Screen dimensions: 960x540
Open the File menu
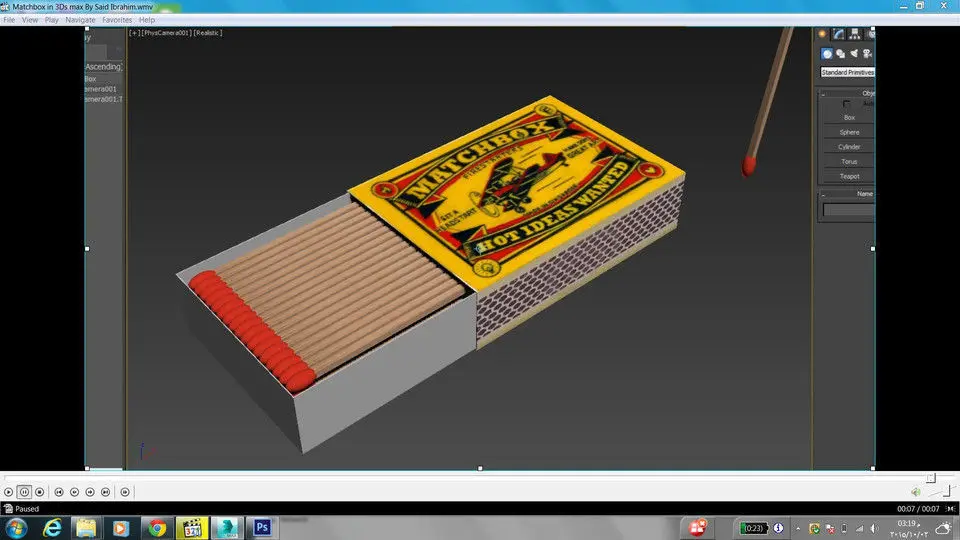point(9,20)
